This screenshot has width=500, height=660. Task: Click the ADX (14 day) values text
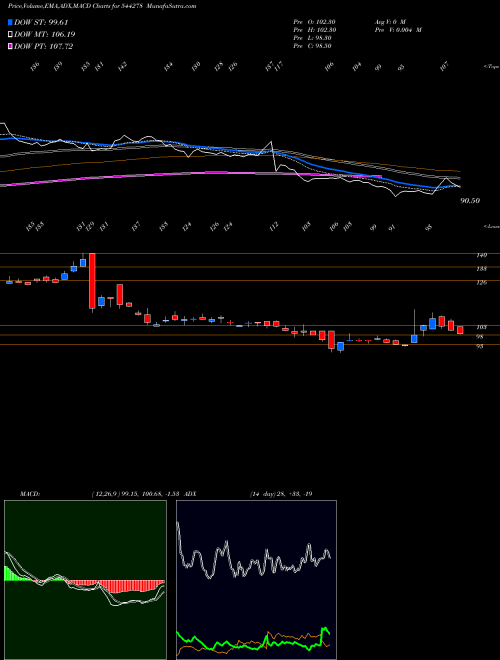(281, 494)
